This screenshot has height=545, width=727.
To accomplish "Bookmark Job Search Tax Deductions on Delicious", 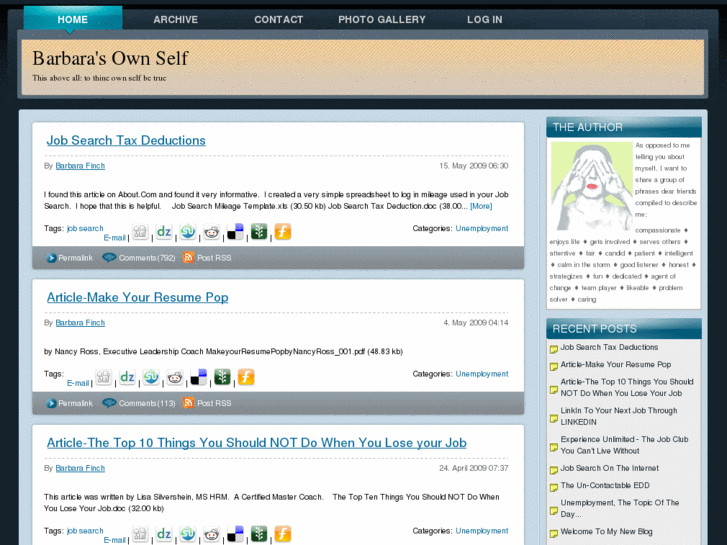I will coord(235,231).
